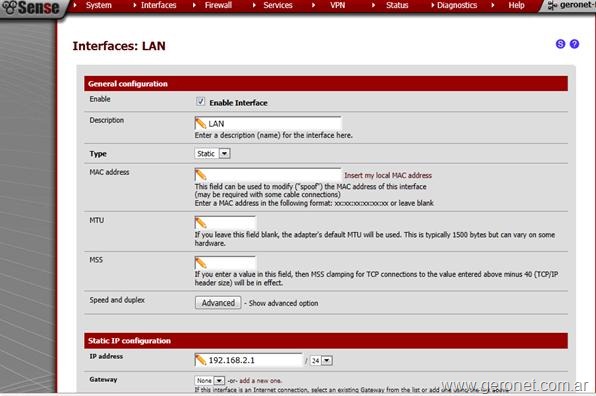Click the MSS input field
The height and width of the screenshot is (396, 596).
coord(225,263)
